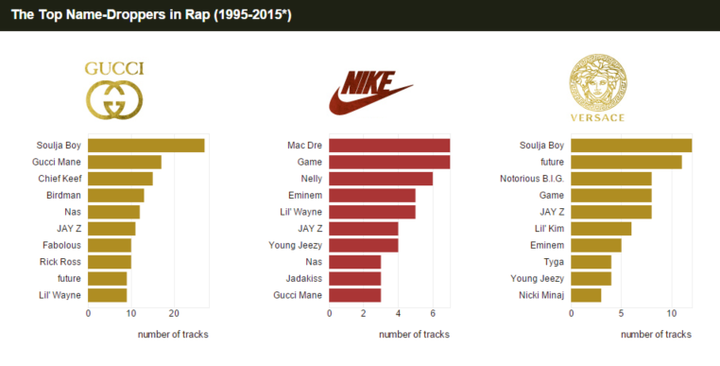Click the Versace Medusa head logo
Image resolution: width=720 pixels, height=366 pixels.
(x=598, y=83)
